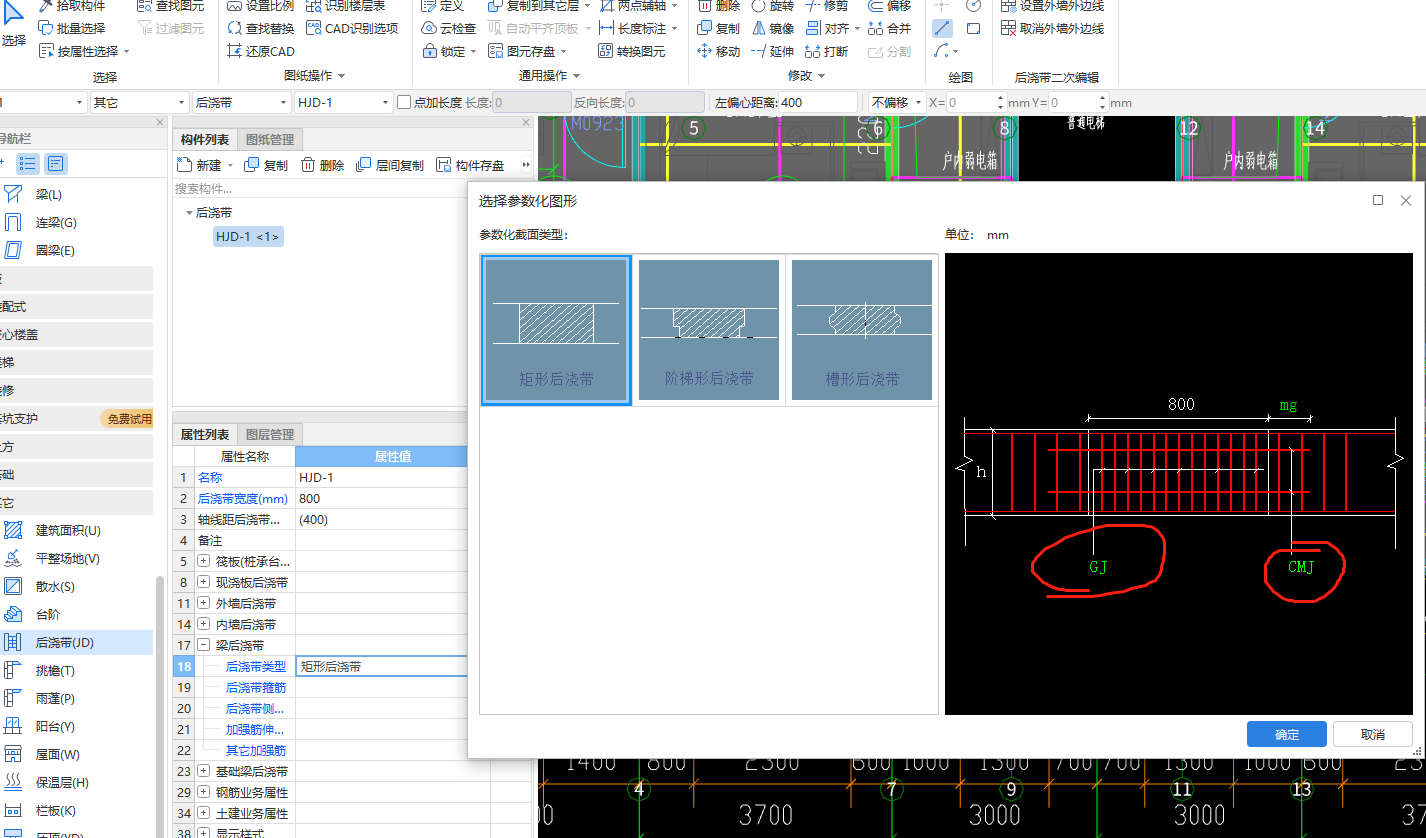Image resolution: width=1426 pixels, height=838 pixels.
Task: Select the 移动 move tool
Action: pos(719,51)
